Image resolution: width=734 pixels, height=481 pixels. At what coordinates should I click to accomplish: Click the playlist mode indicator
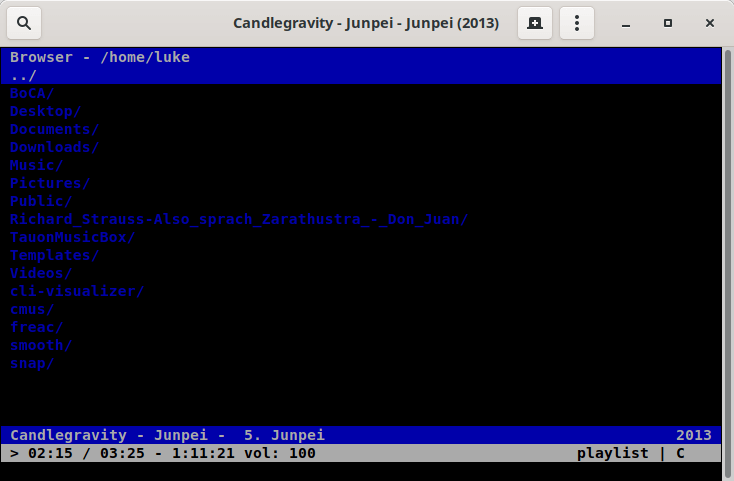(612, 453)
